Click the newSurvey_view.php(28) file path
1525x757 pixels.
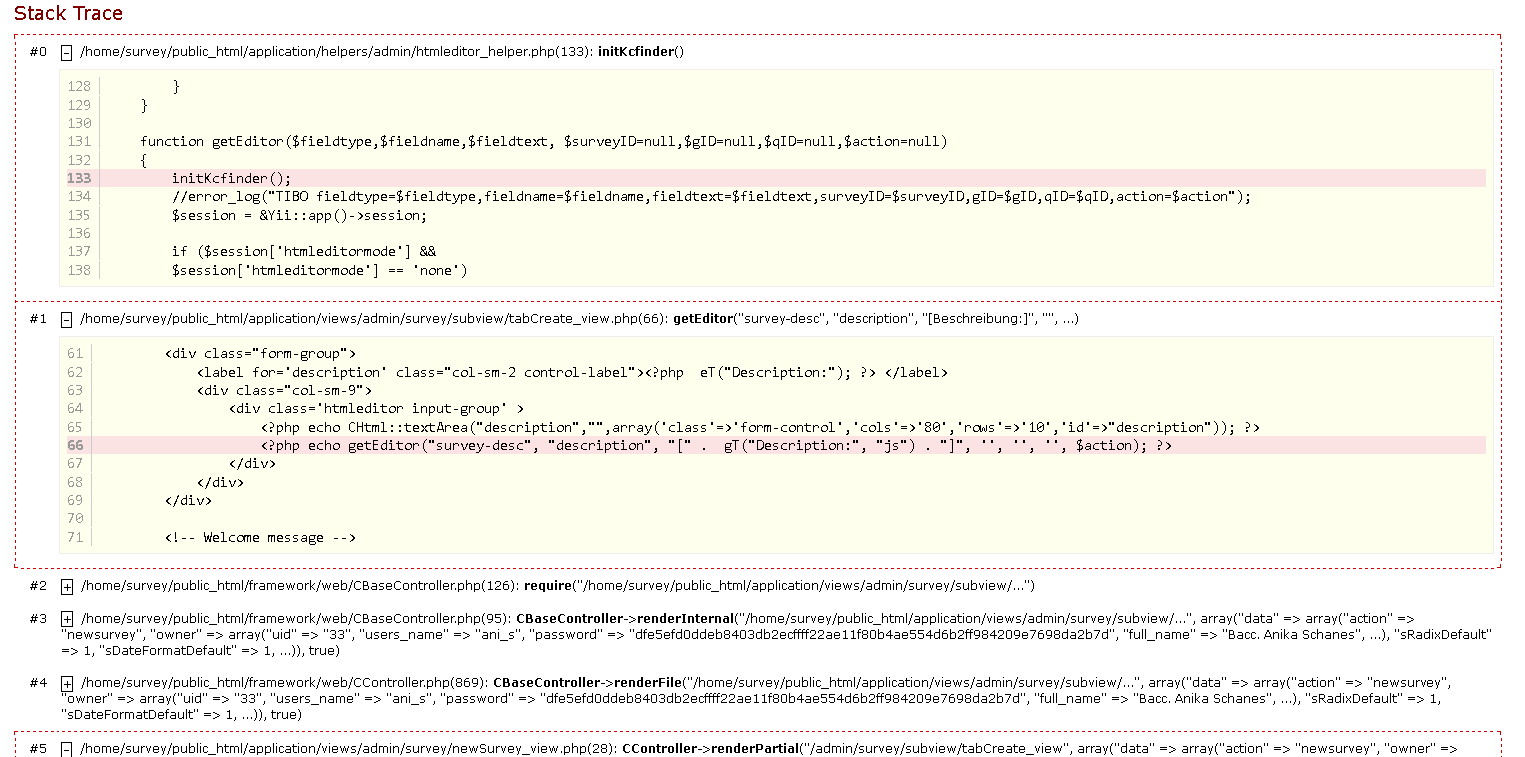pos(348,748)
